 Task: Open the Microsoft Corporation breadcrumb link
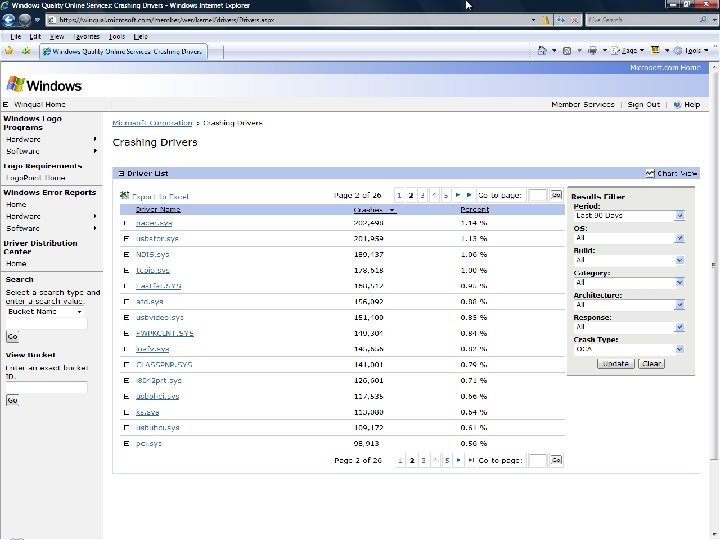pyautogui.click(x=152, y=123)
